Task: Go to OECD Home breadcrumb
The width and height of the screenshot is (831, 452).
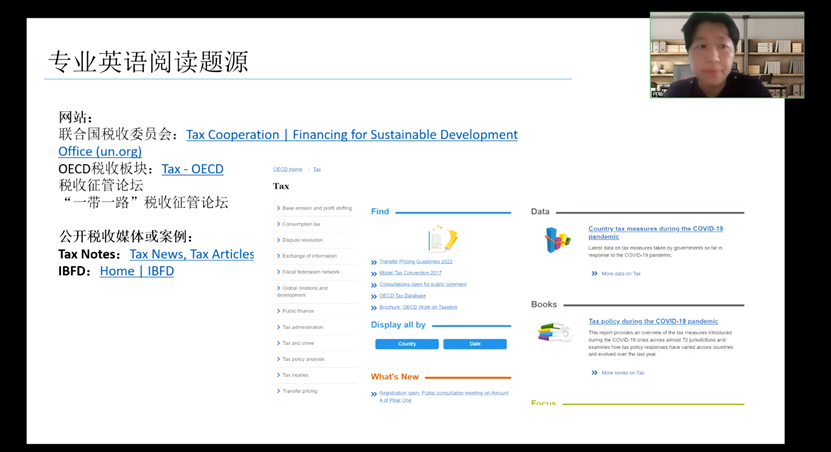Action: point(288,169)
